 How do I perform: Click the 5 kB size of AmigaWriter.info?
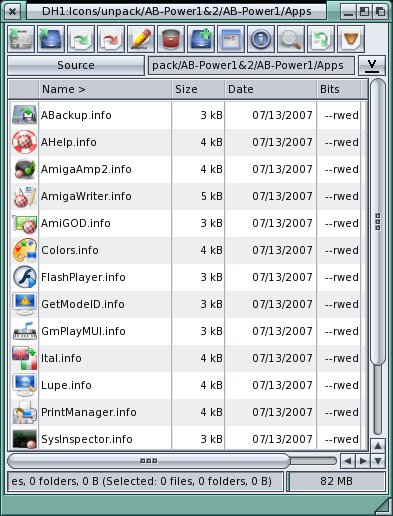point(211,196)
